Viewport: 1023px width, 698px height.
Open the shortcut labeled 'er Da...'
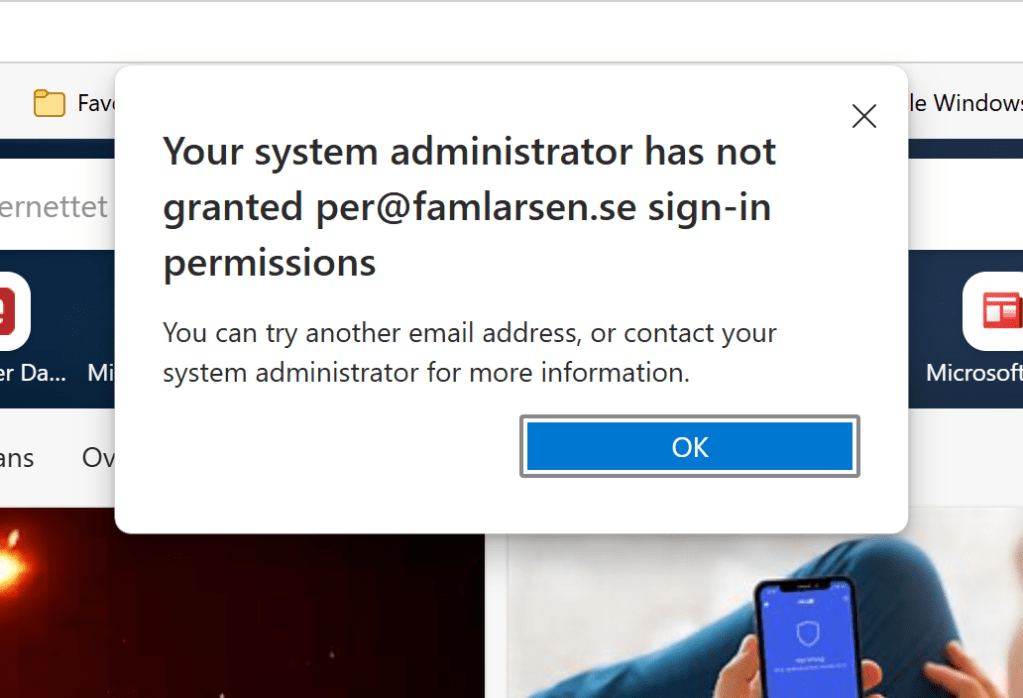(33, 373)
